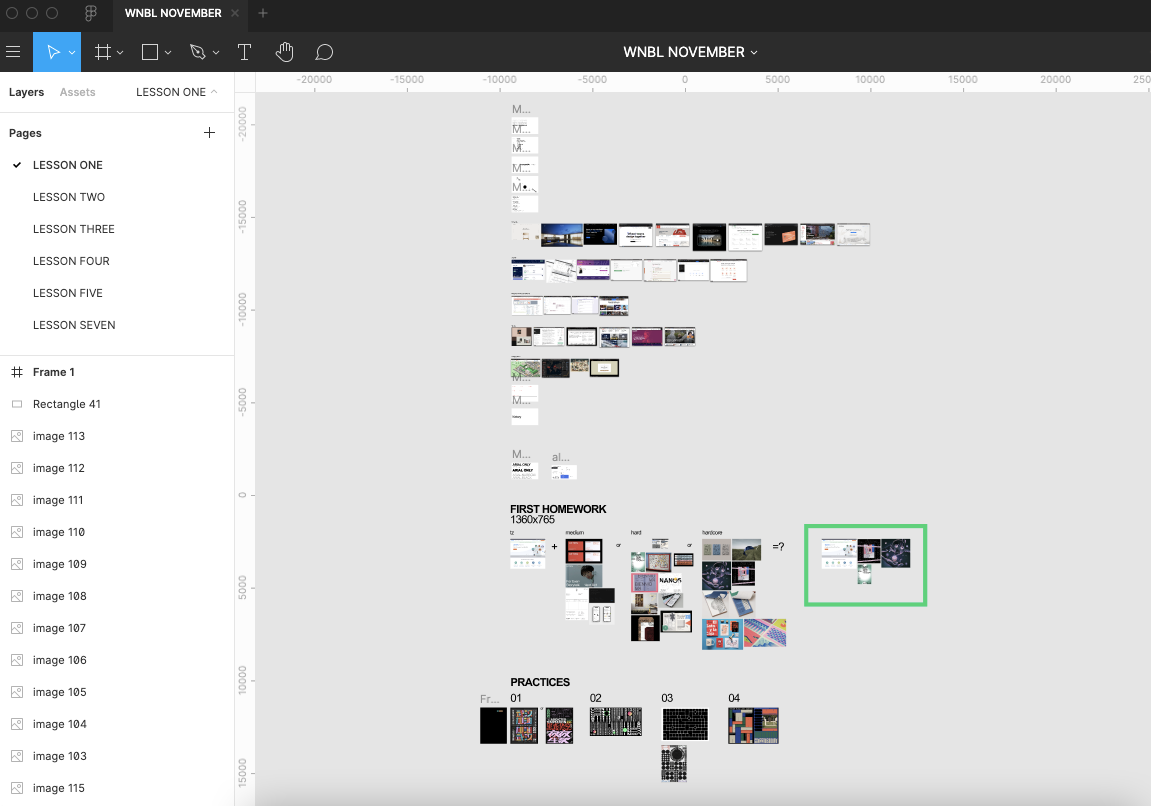This screenshot has width=1151, height=806.
Task: Open a new tab with plus
Action: tap(263, 13)
